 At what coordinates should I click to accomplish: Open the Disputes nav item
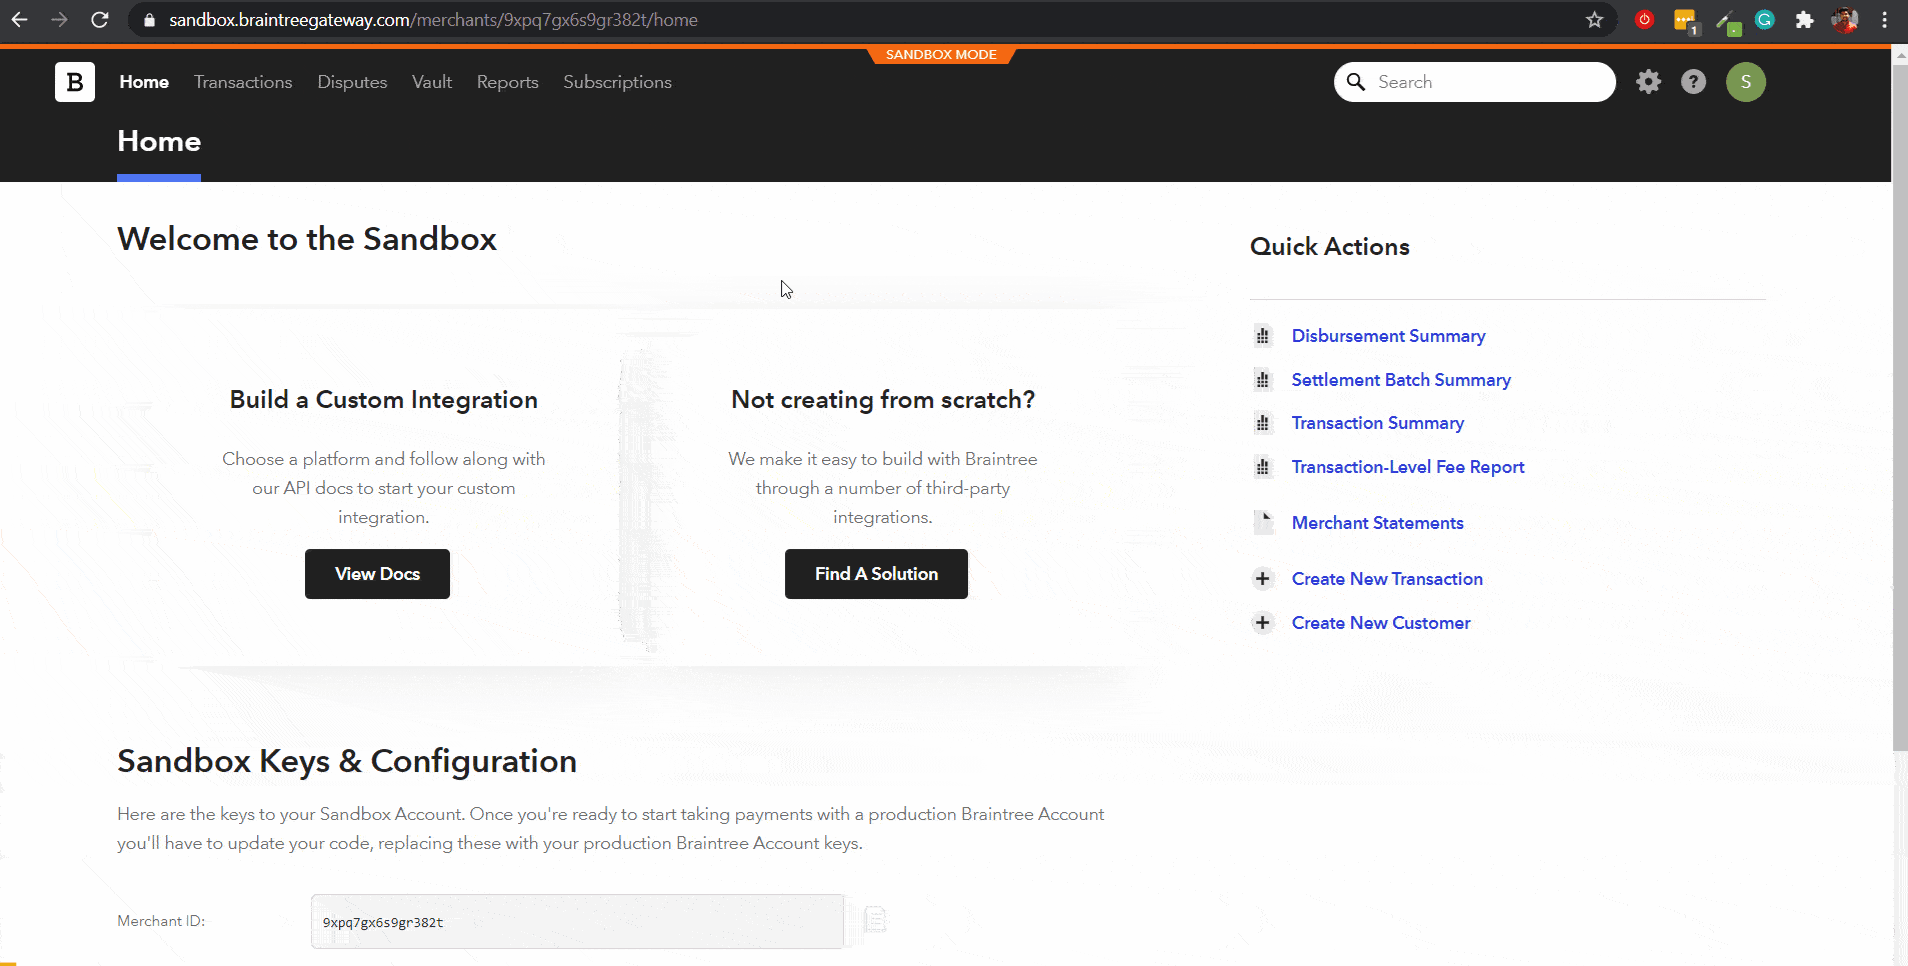tap(352, 82)
